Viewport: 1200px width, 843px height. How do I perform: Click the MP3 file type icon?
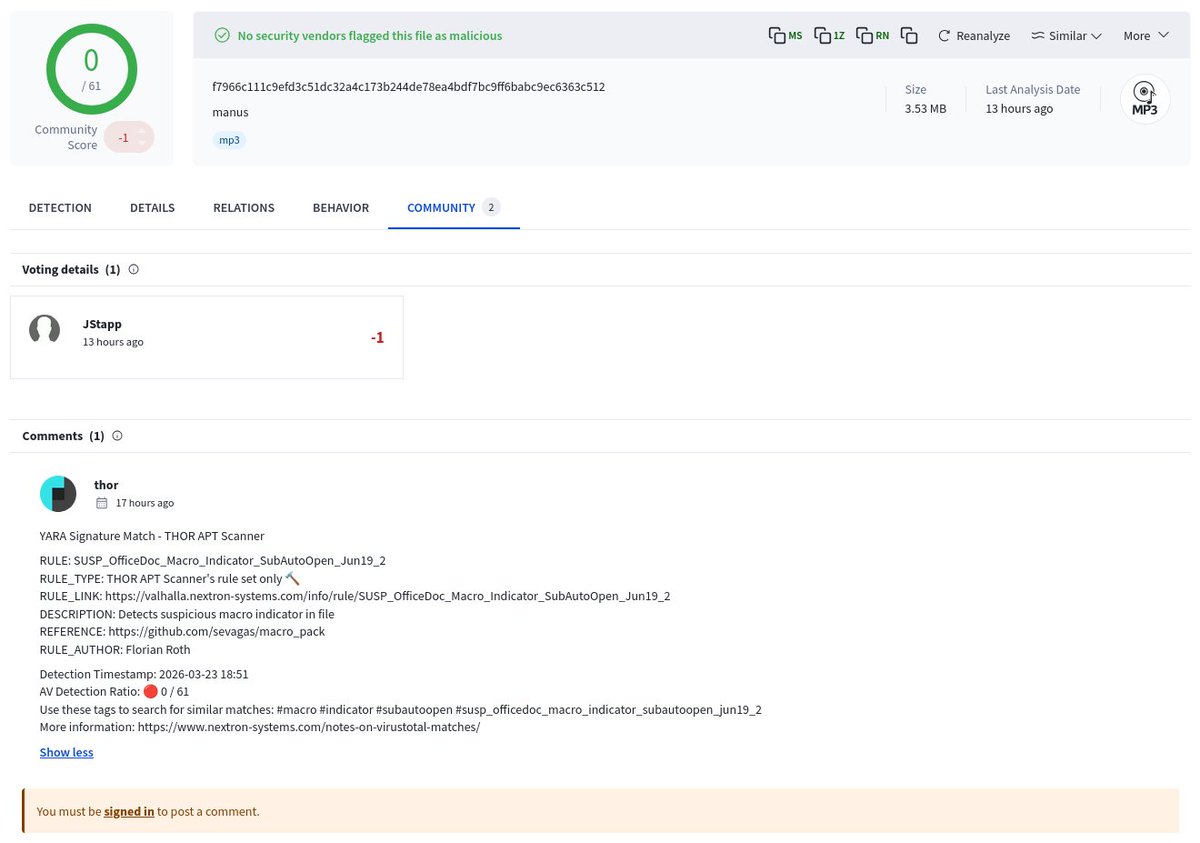point(1144,98)
